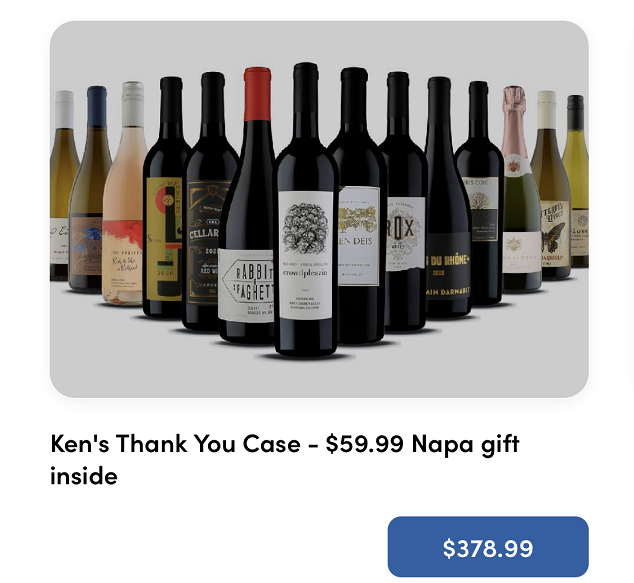This screenshot has height=583, width=634.
Task: Click the tree illustration on crowdpleazin label
Action: [306, 228]
